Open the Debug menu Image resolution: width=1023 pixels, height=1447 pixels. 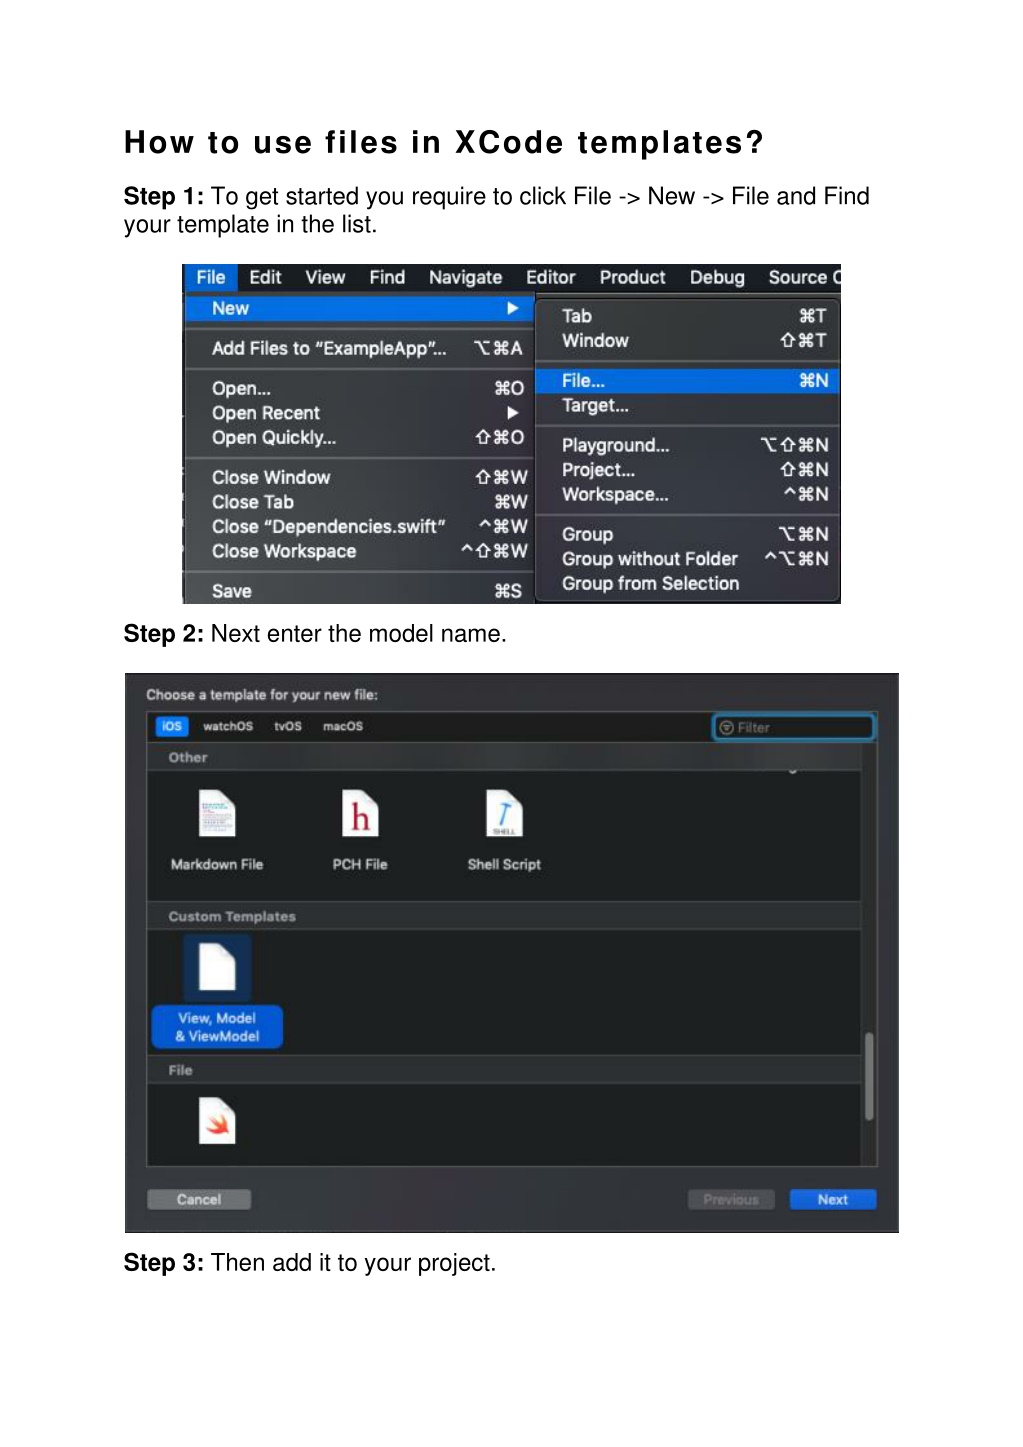[x=717, y=278]
